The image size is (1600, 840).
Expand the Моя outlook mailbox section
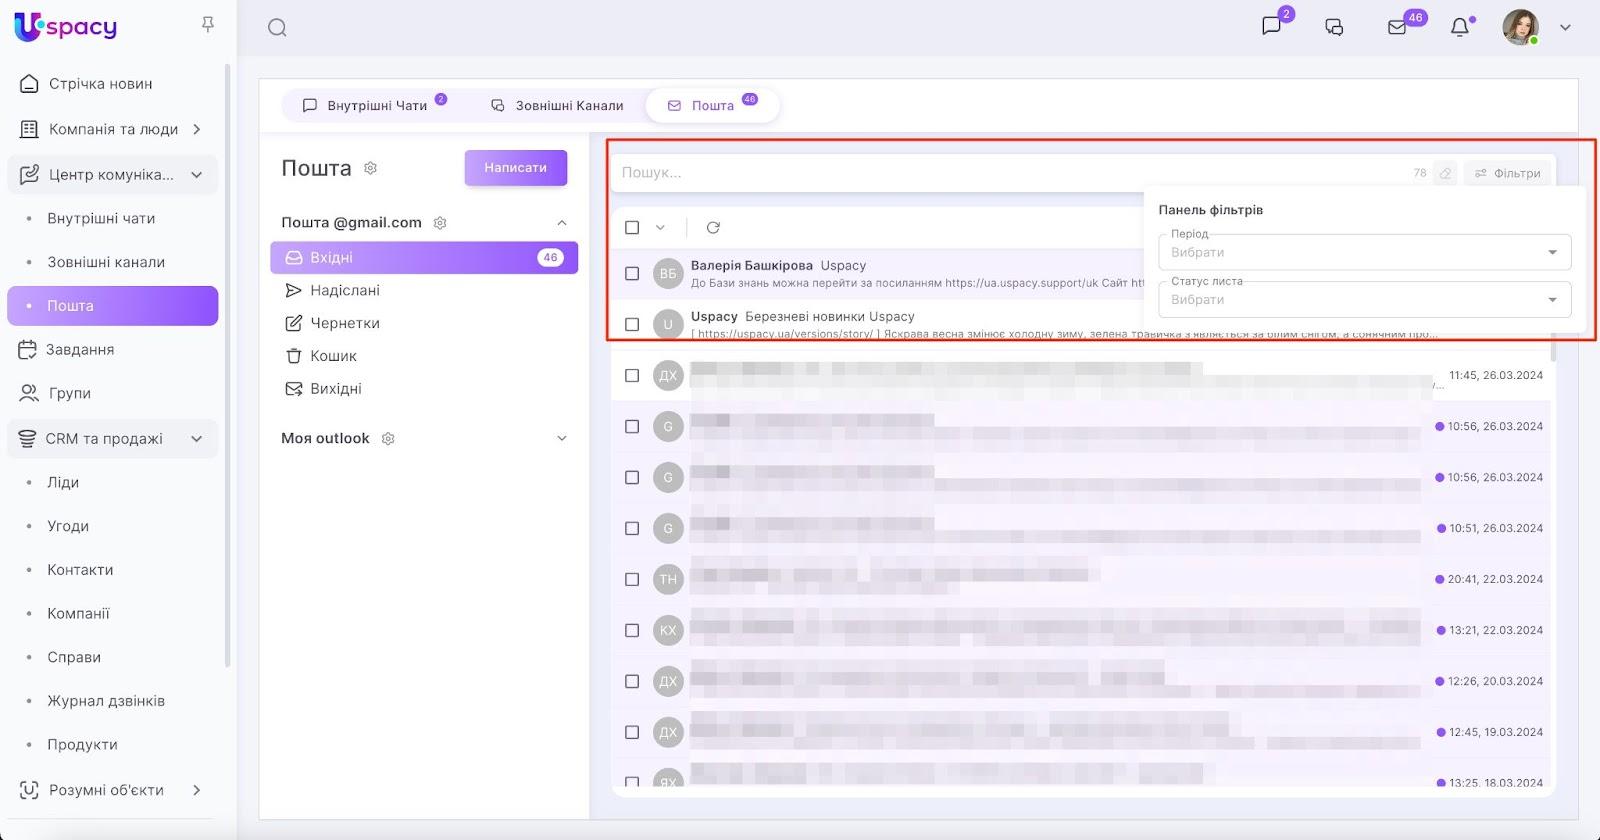pos(561,439)
